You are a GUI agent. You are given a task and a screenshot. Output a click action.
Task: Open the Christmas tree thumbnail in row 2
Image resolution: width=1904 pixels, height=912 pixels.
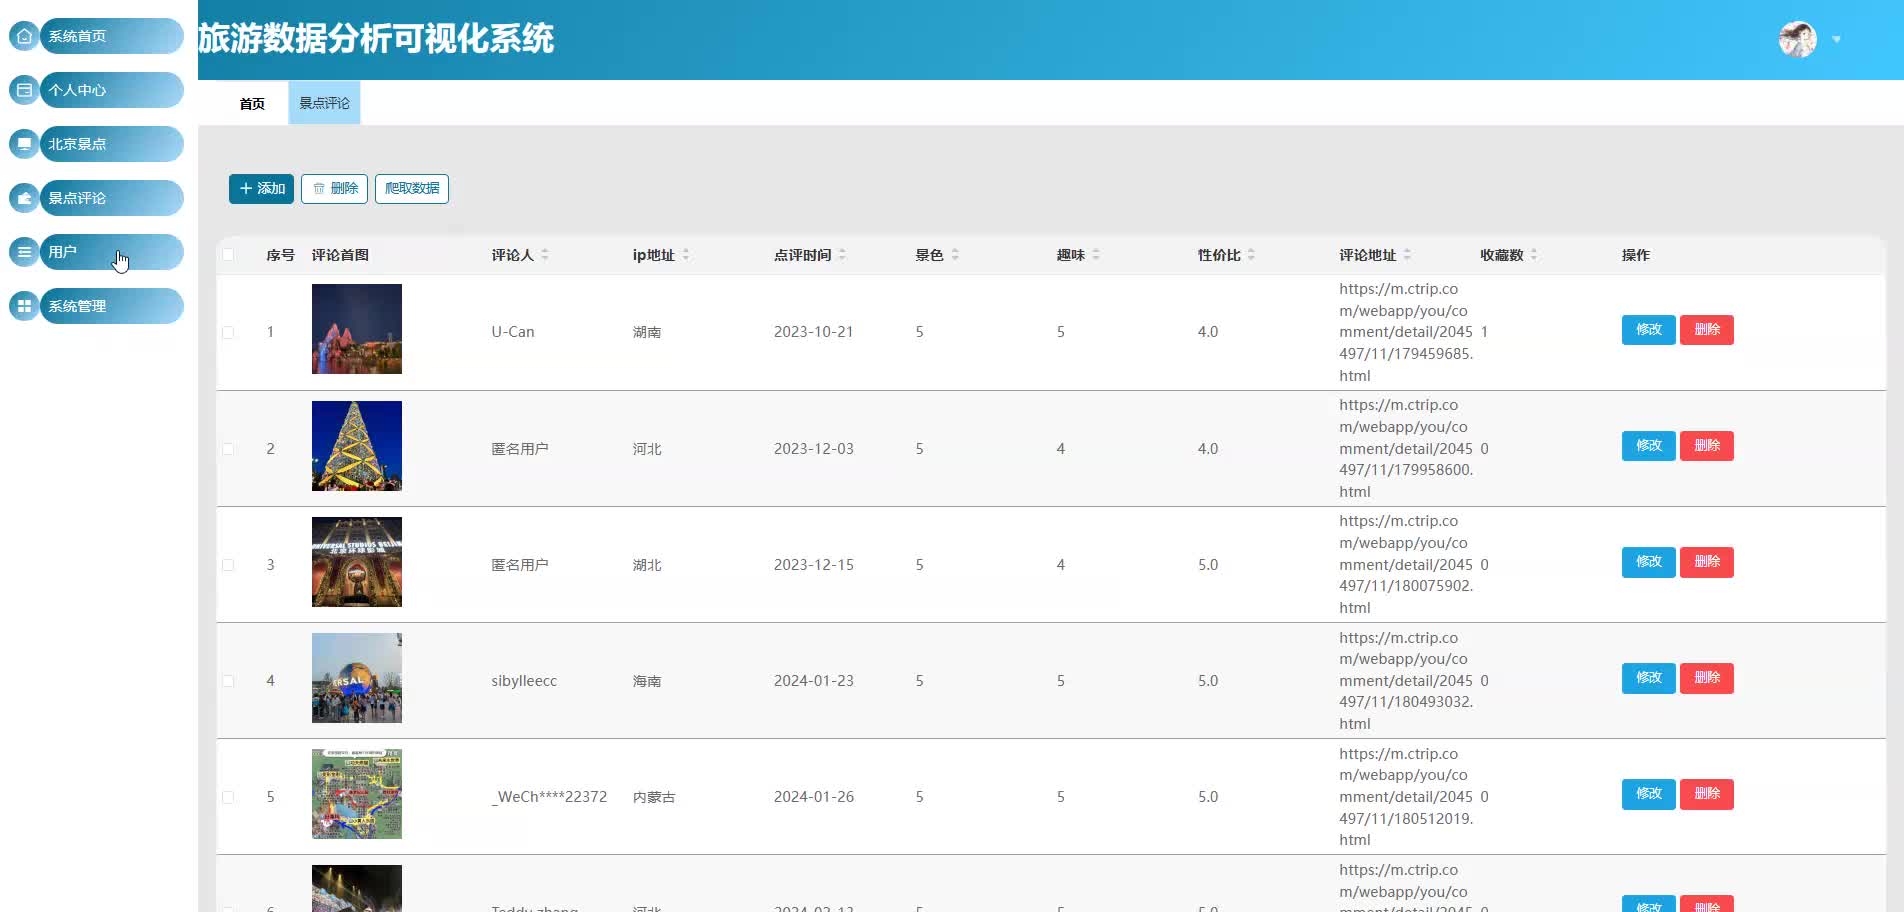(357, 446)
